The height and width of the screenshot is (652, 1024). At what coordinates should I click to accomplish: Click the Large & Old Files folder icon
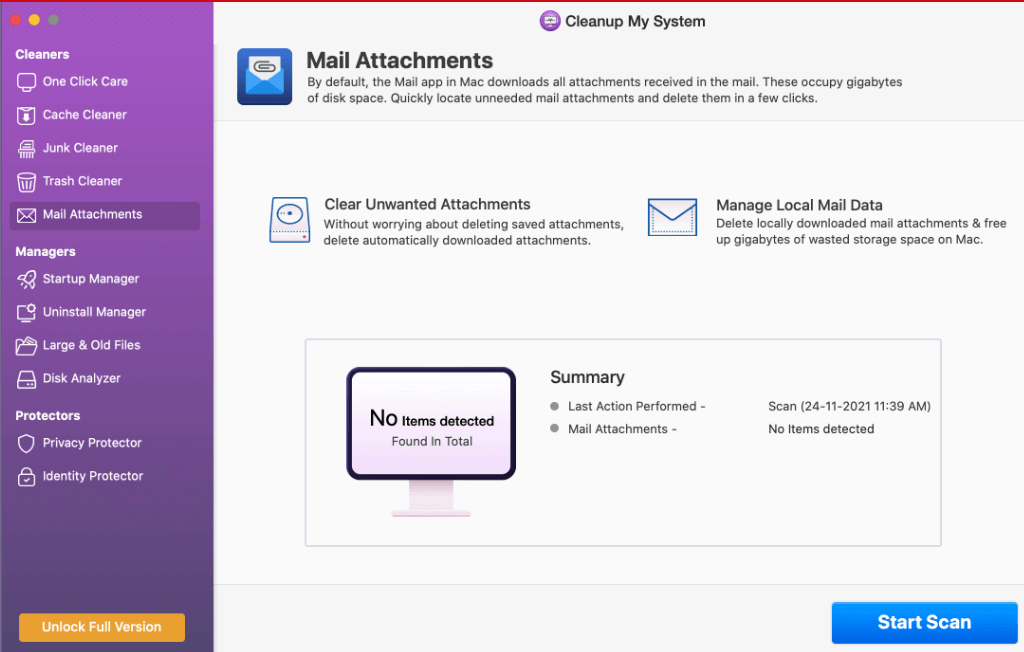tap(26, 346)
